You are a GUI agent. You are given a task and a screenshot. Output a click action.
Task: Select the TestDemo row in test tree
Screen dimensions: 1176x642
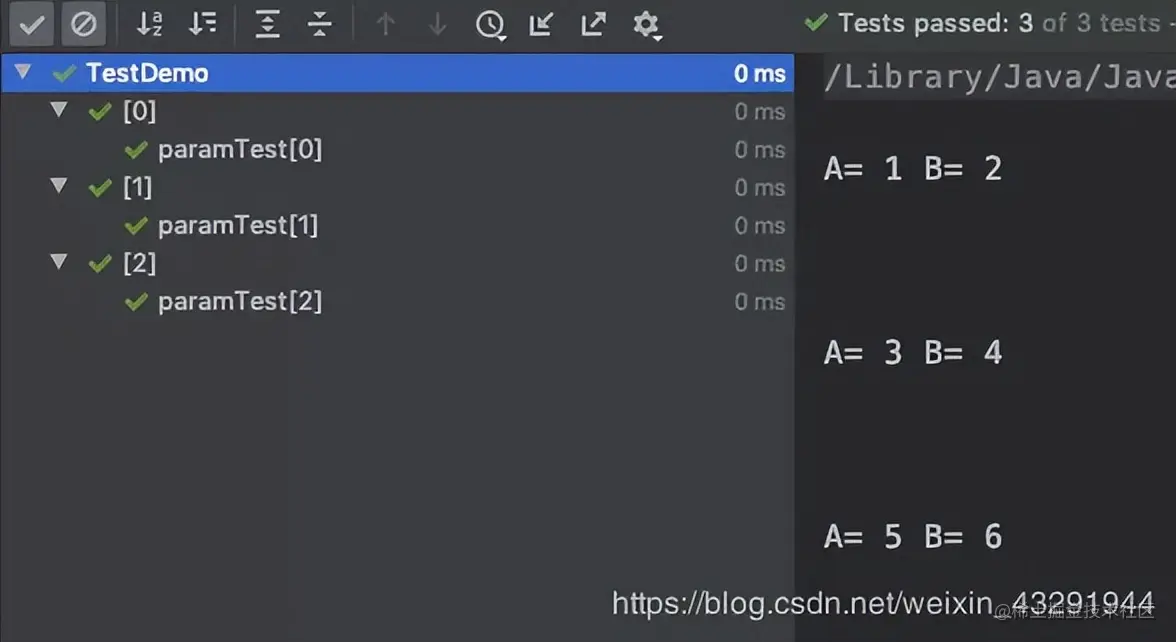398,73
